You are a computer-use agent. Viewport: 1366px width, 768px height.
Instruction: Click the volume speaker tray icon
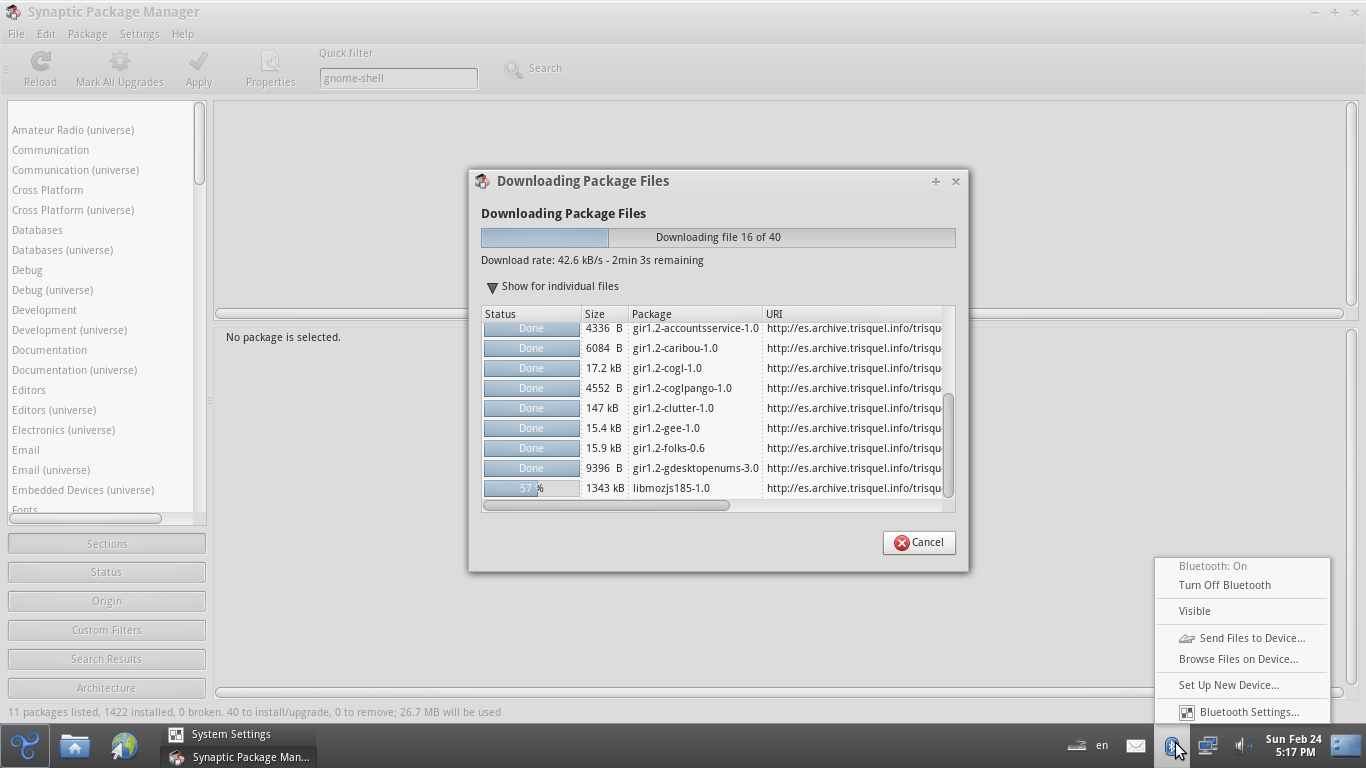(1243, 745)
